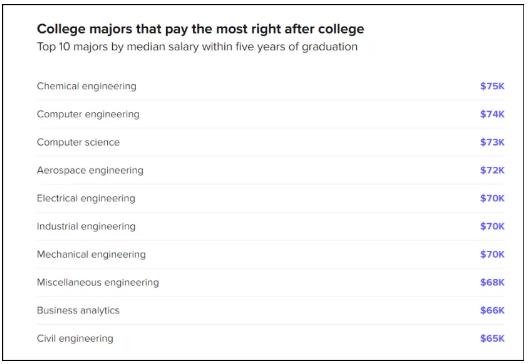
Task: Select the Aerospace engineering label
Action: click(90, 170)
